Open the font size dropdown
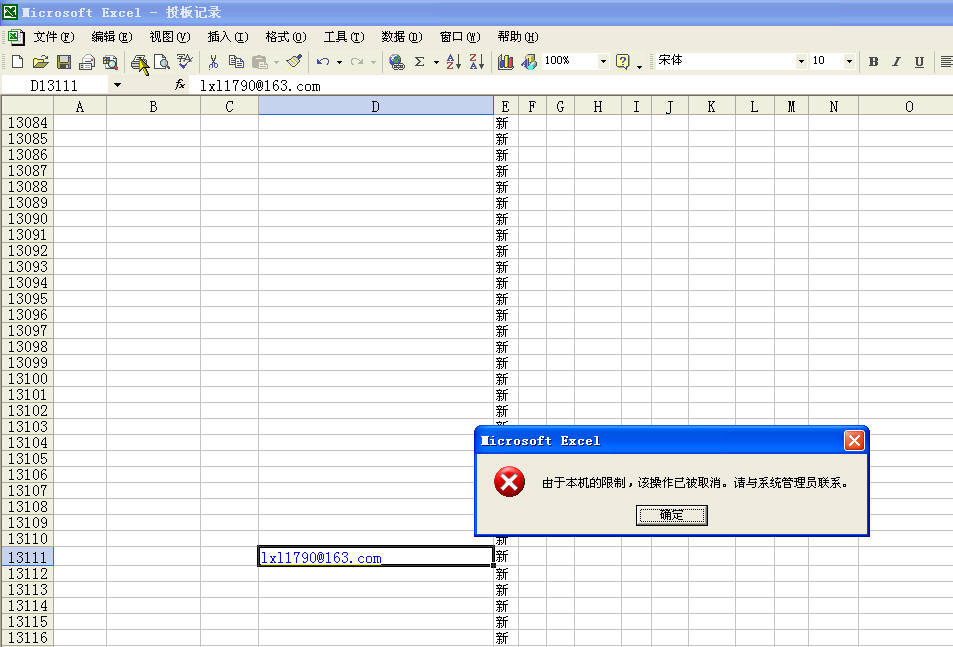The width and height of the screenshot is (953, 647). 849,61
